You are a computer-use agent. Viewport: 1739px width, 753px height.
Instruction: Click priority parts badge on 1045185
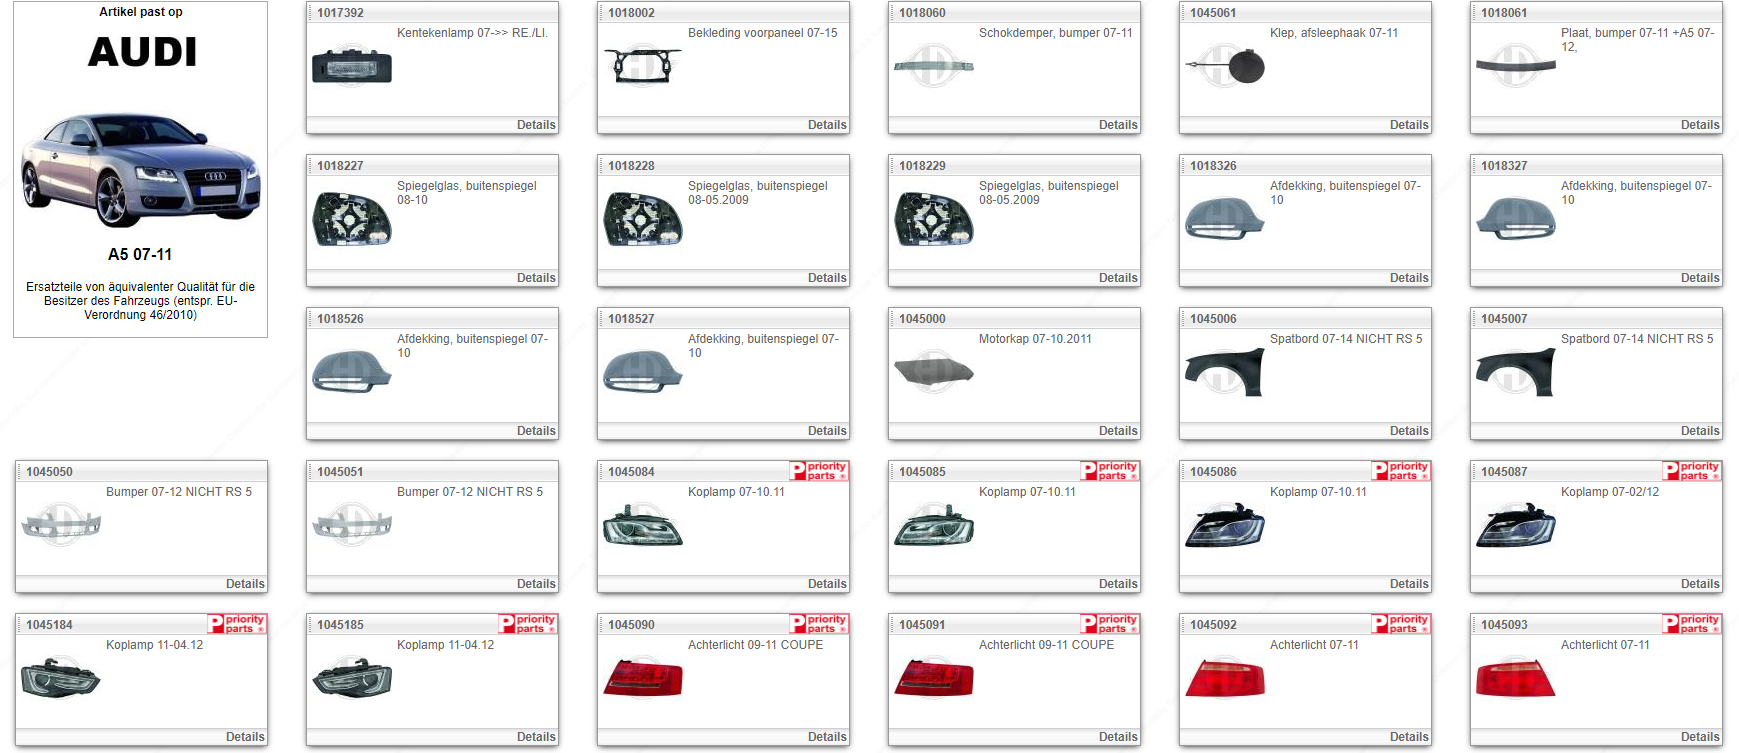[x=528, y=624]
